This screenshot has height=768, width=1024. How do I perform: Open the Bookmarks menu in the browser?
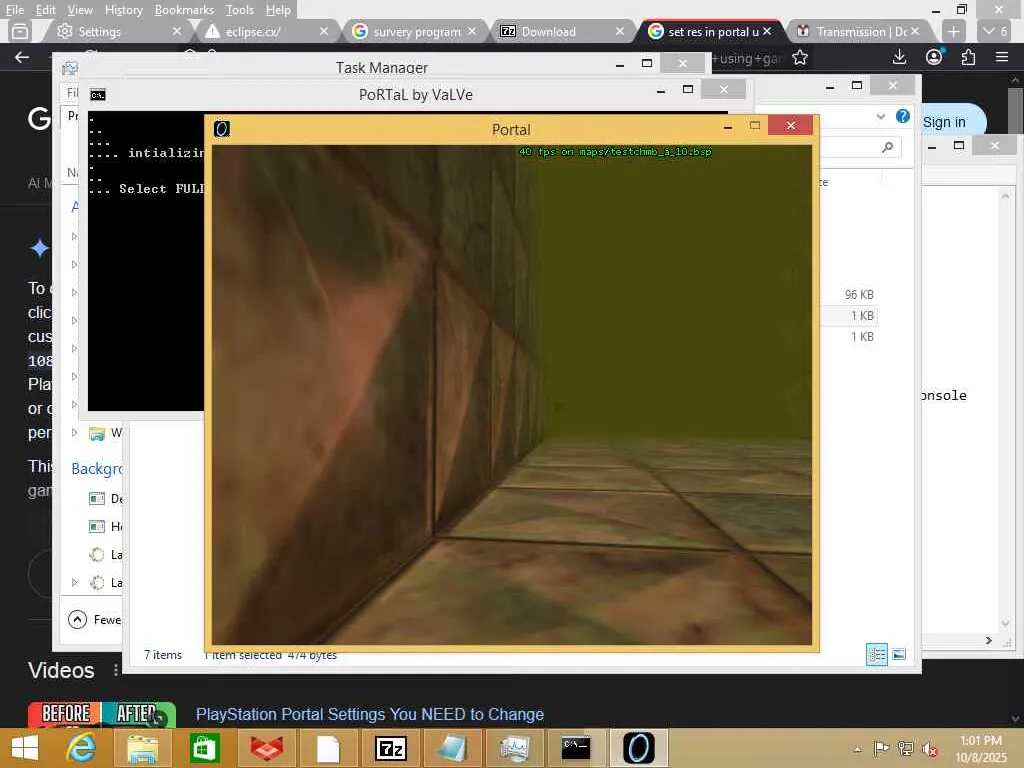coord(184,10)
